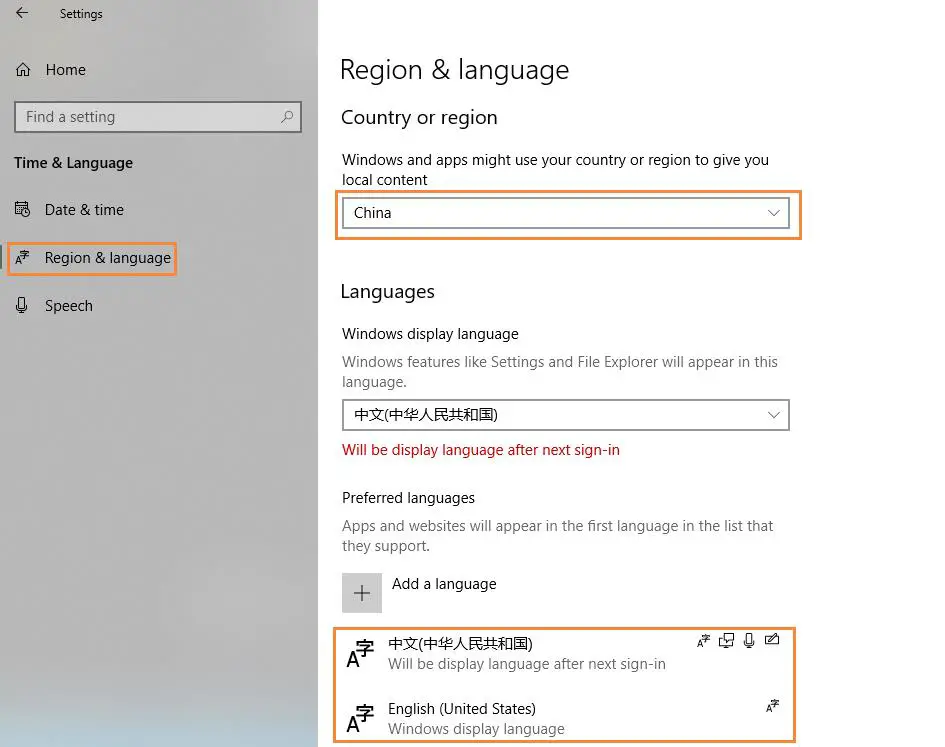Click the Region & language page title

[x=454, y=70]
